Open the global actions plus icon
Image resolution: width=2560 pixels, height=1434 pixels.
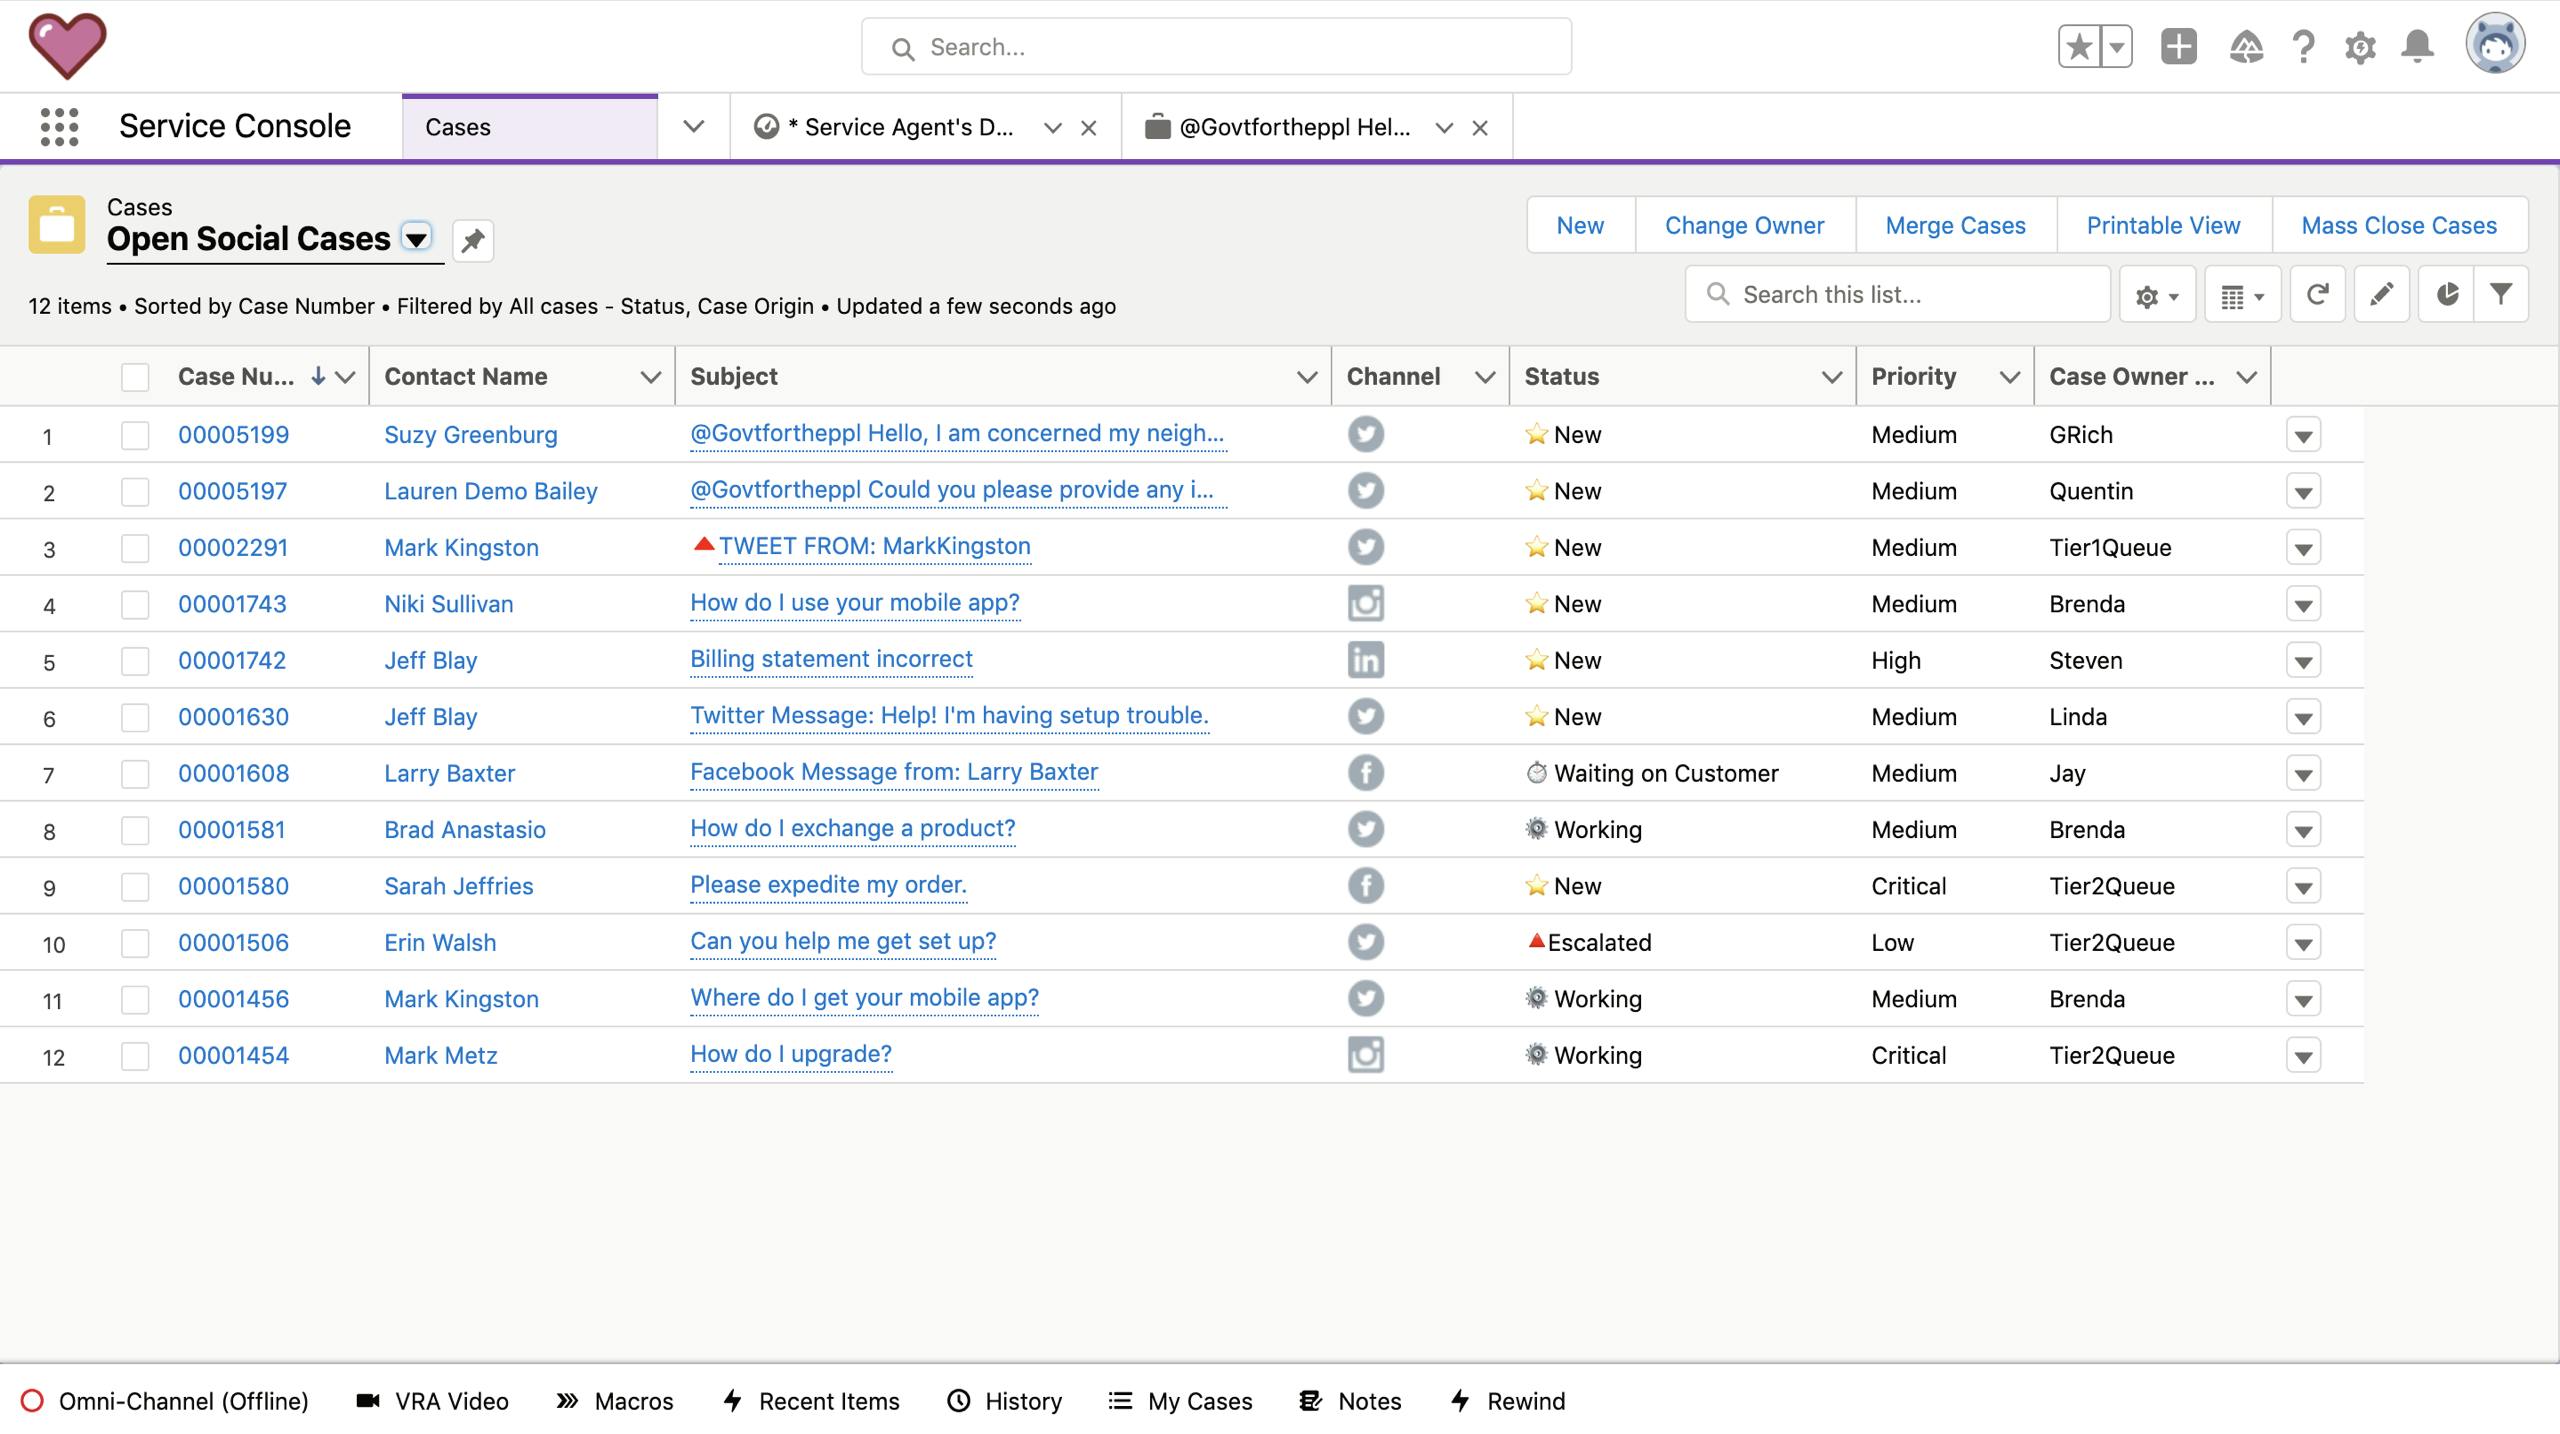coord(2178,46)
